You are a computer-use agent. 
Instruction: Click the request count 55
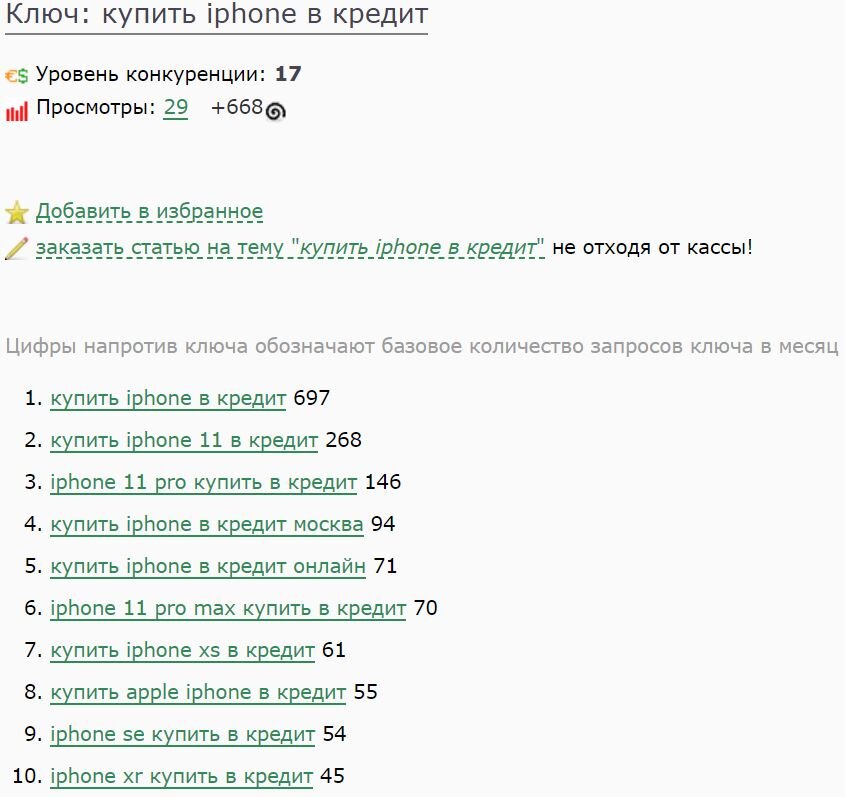[365, 692]
